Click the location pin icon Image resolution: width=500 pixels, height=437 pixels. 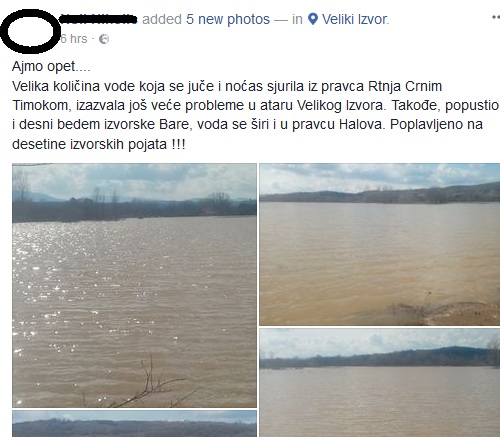313,19
